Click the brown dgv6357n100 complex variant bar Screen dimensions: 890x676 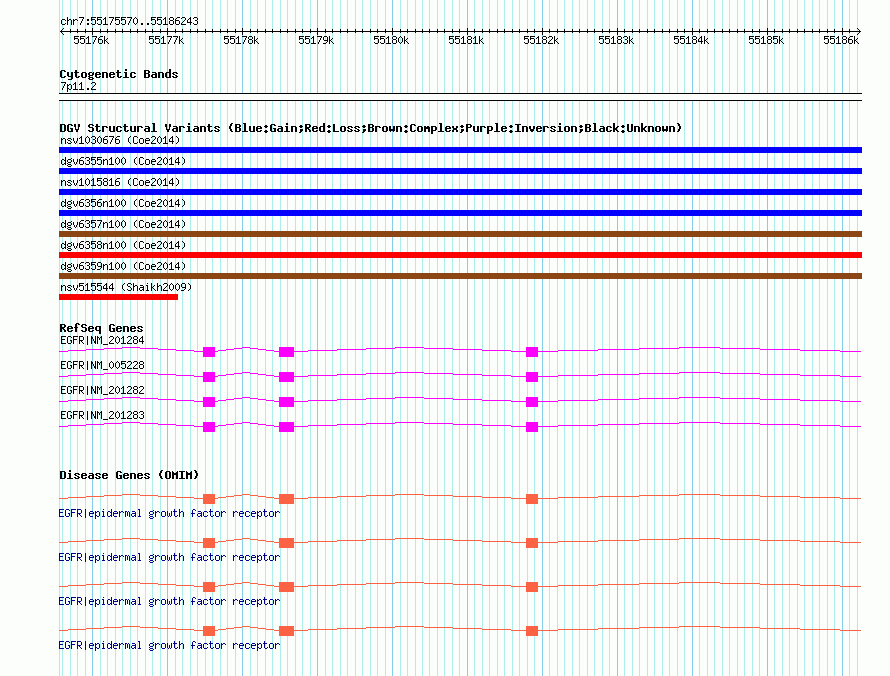point(460,234)
